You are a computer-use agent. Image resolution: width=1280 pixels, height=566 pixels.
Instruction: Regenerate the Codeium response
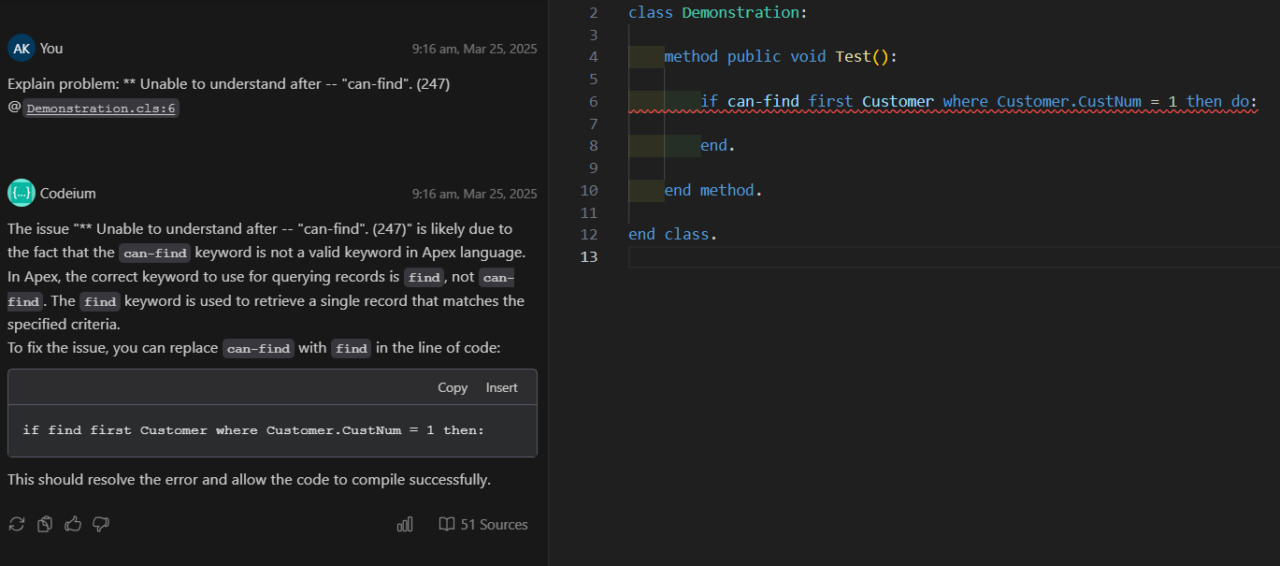[16, 524]
